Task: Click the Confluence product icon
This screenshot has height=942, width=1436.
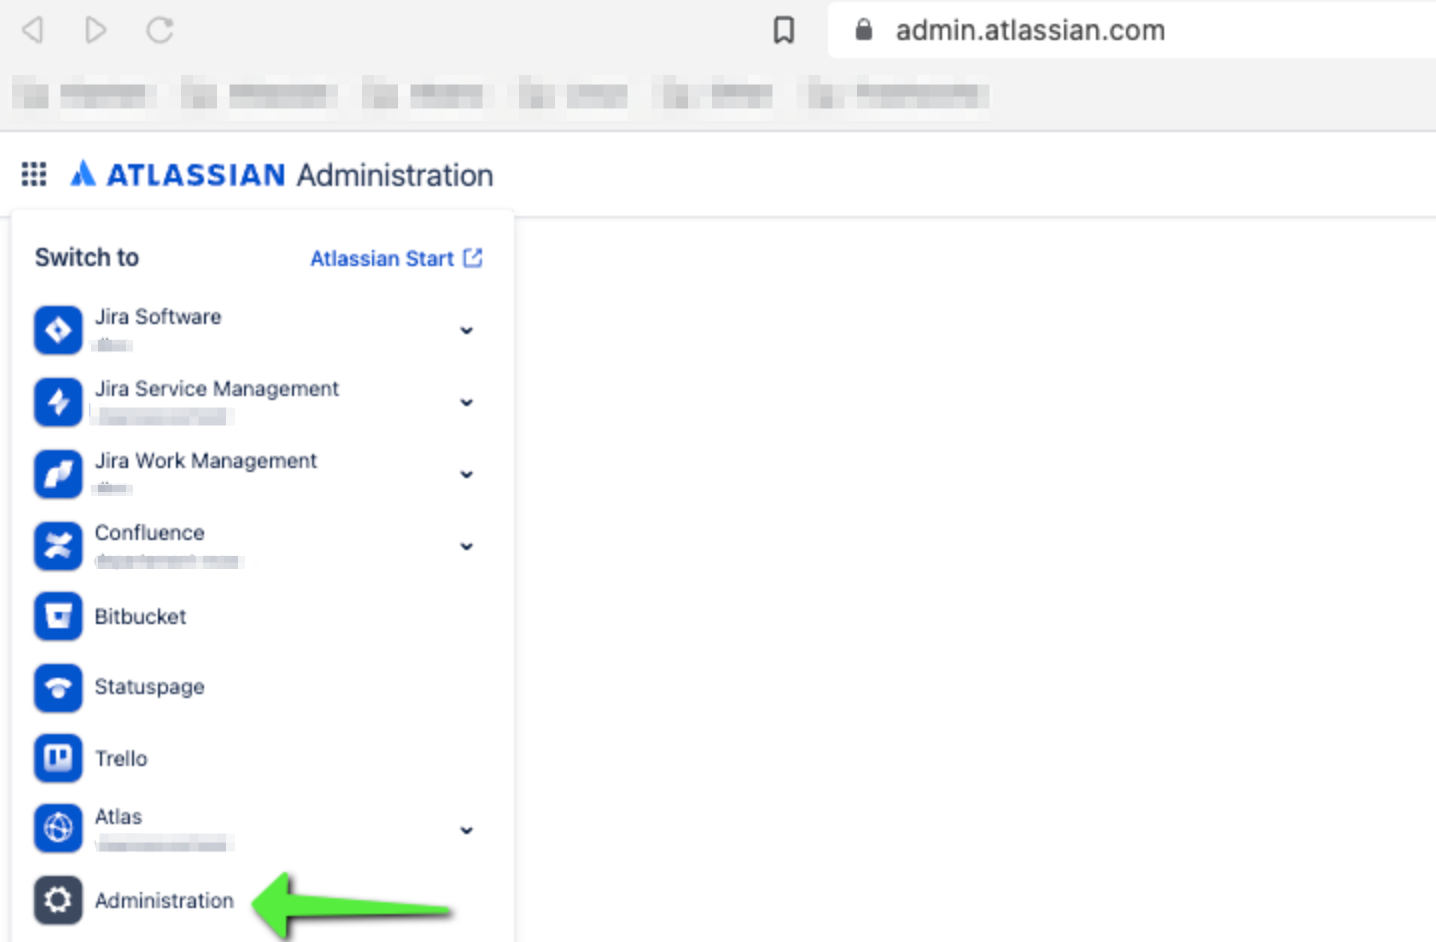Action: [x=58, y=546]
